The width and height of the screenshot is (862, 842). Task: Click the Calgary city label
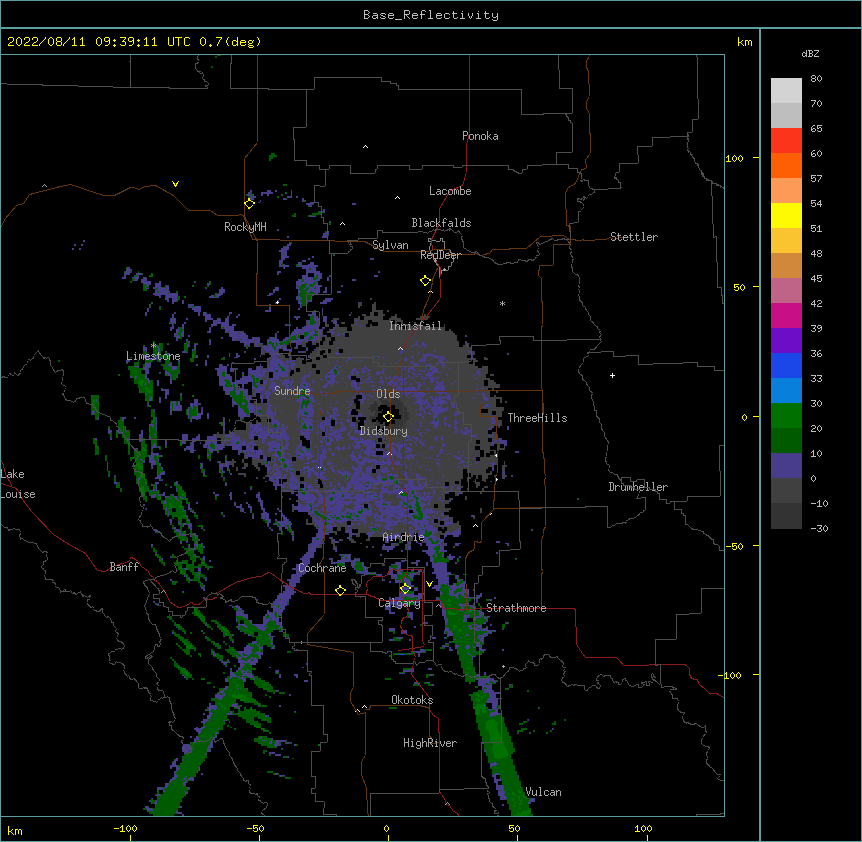click(399, 603)
